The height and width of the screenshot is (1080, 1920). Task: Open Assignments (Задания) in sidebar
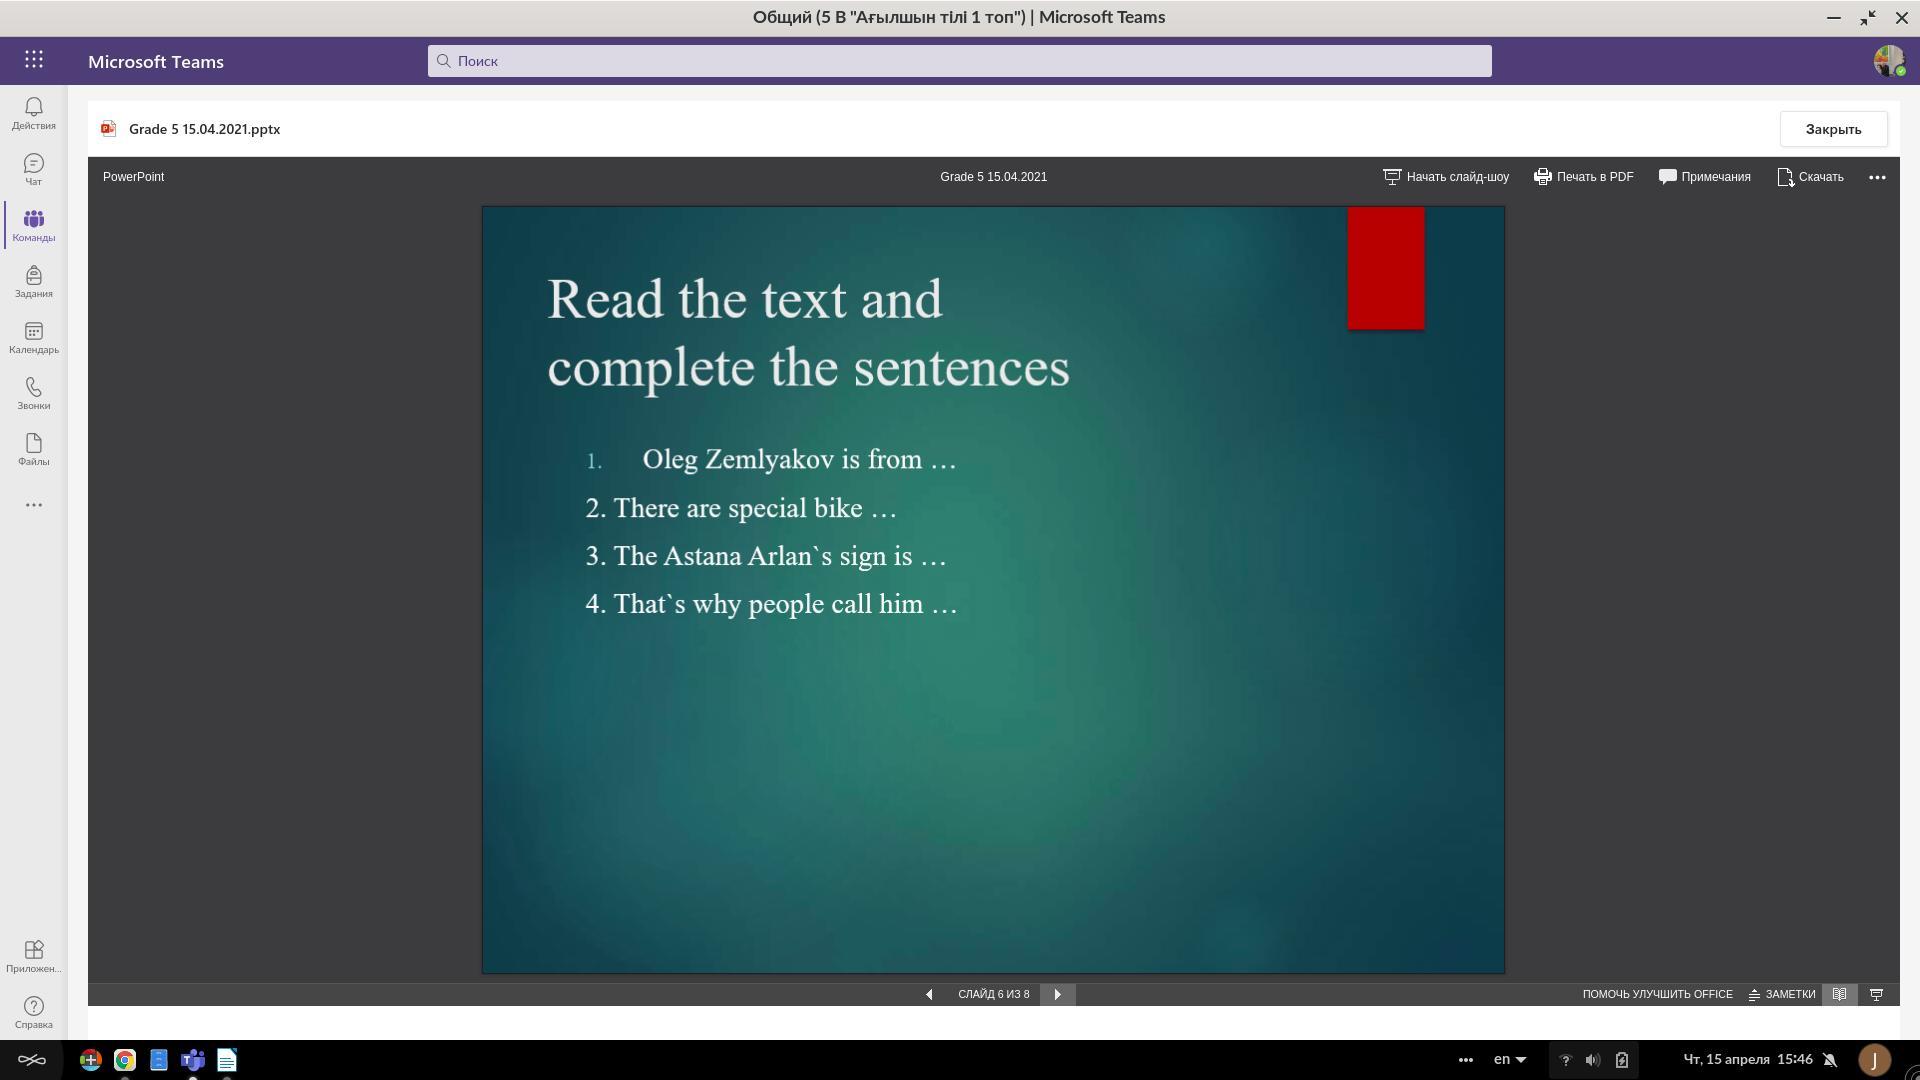pyautogui.click(x=33, y=281)
